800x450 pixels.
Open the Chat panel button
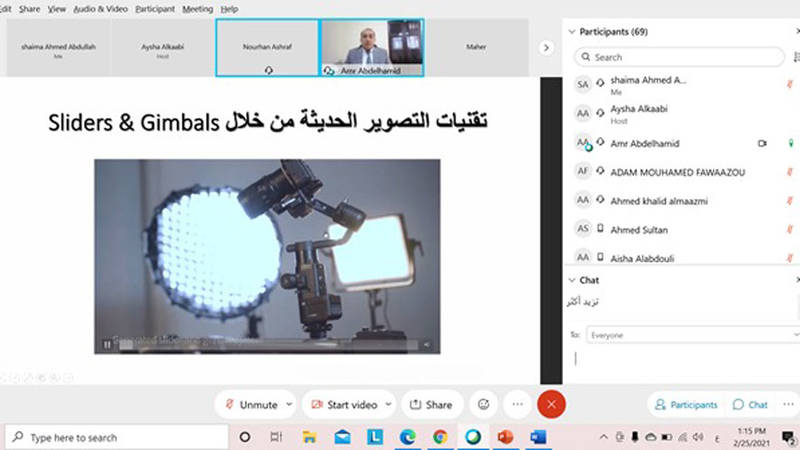750,405
